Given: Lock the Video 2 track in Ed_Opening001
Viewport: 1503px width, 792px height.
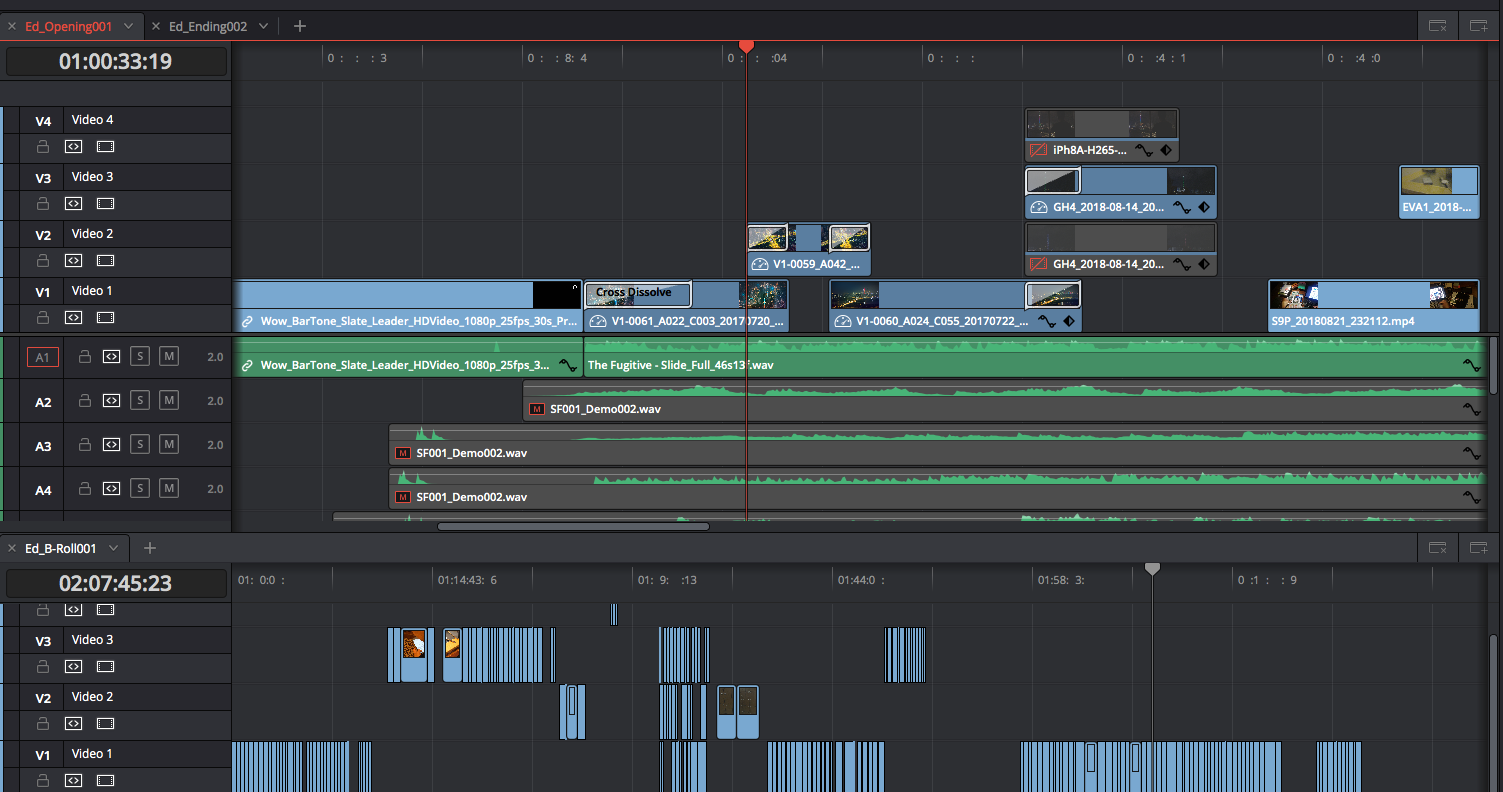Looking at the screenshot, I should [x=43, y=261].
